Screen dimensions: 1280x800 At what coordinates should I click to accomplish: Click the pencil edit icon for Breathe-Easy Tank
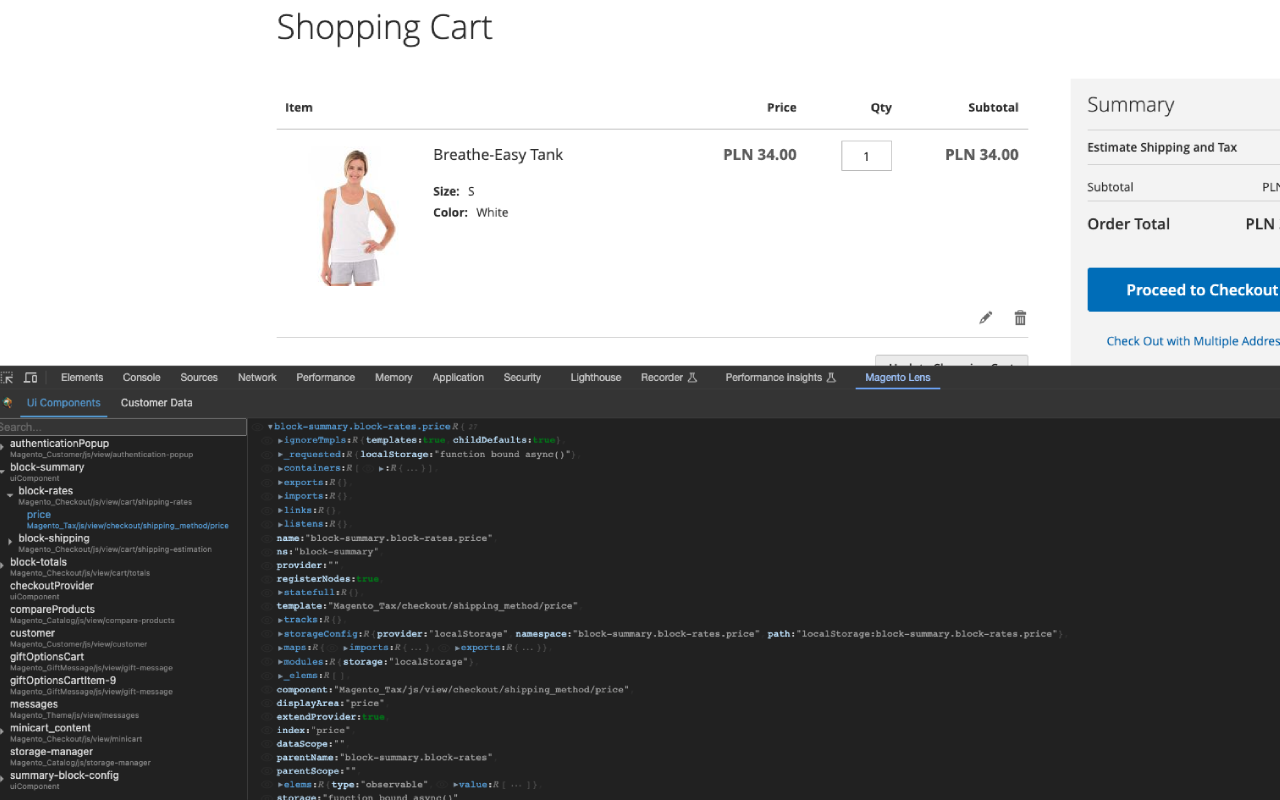click(986, 318)
